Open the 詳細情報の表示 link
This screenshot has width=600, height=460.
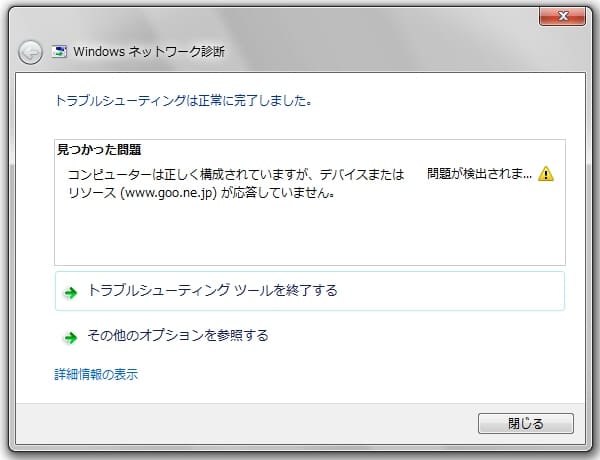tap(96, 375)
